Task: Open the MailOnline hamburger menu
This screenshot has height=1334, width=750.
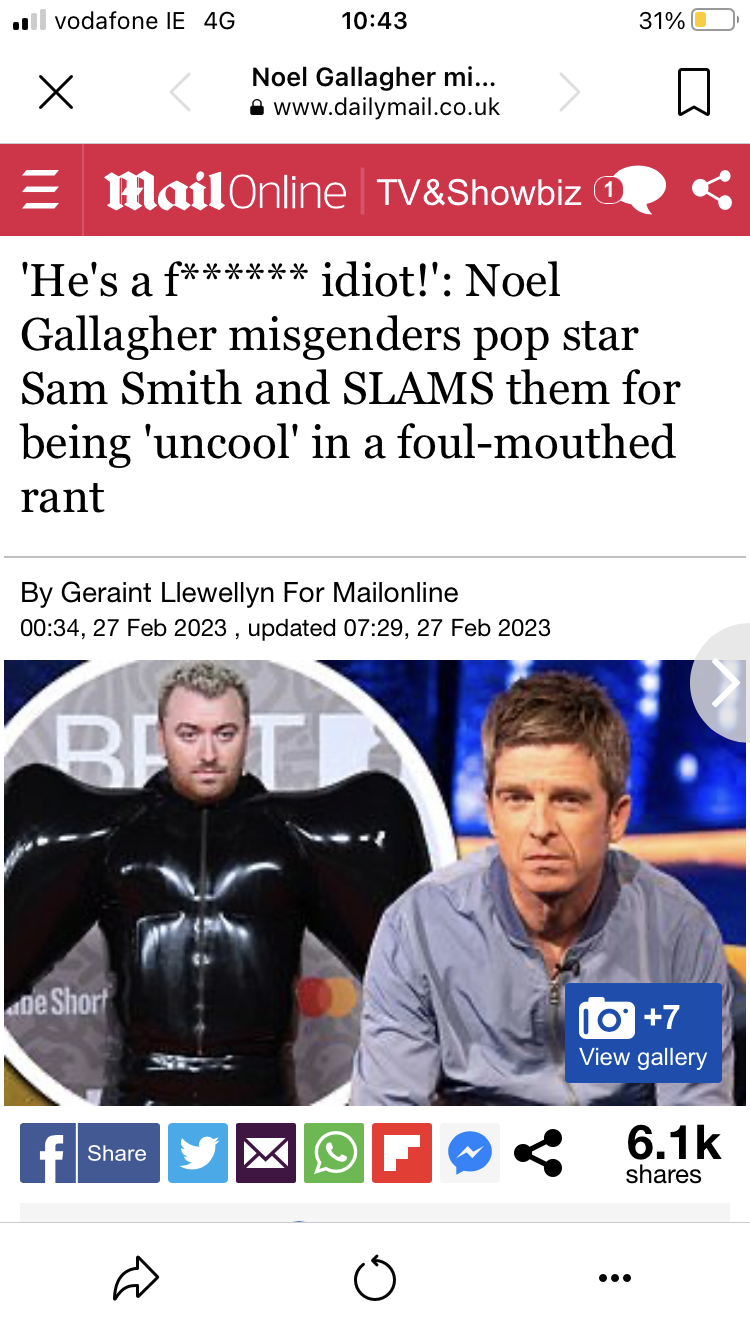Action: click(x=40, y=190)
